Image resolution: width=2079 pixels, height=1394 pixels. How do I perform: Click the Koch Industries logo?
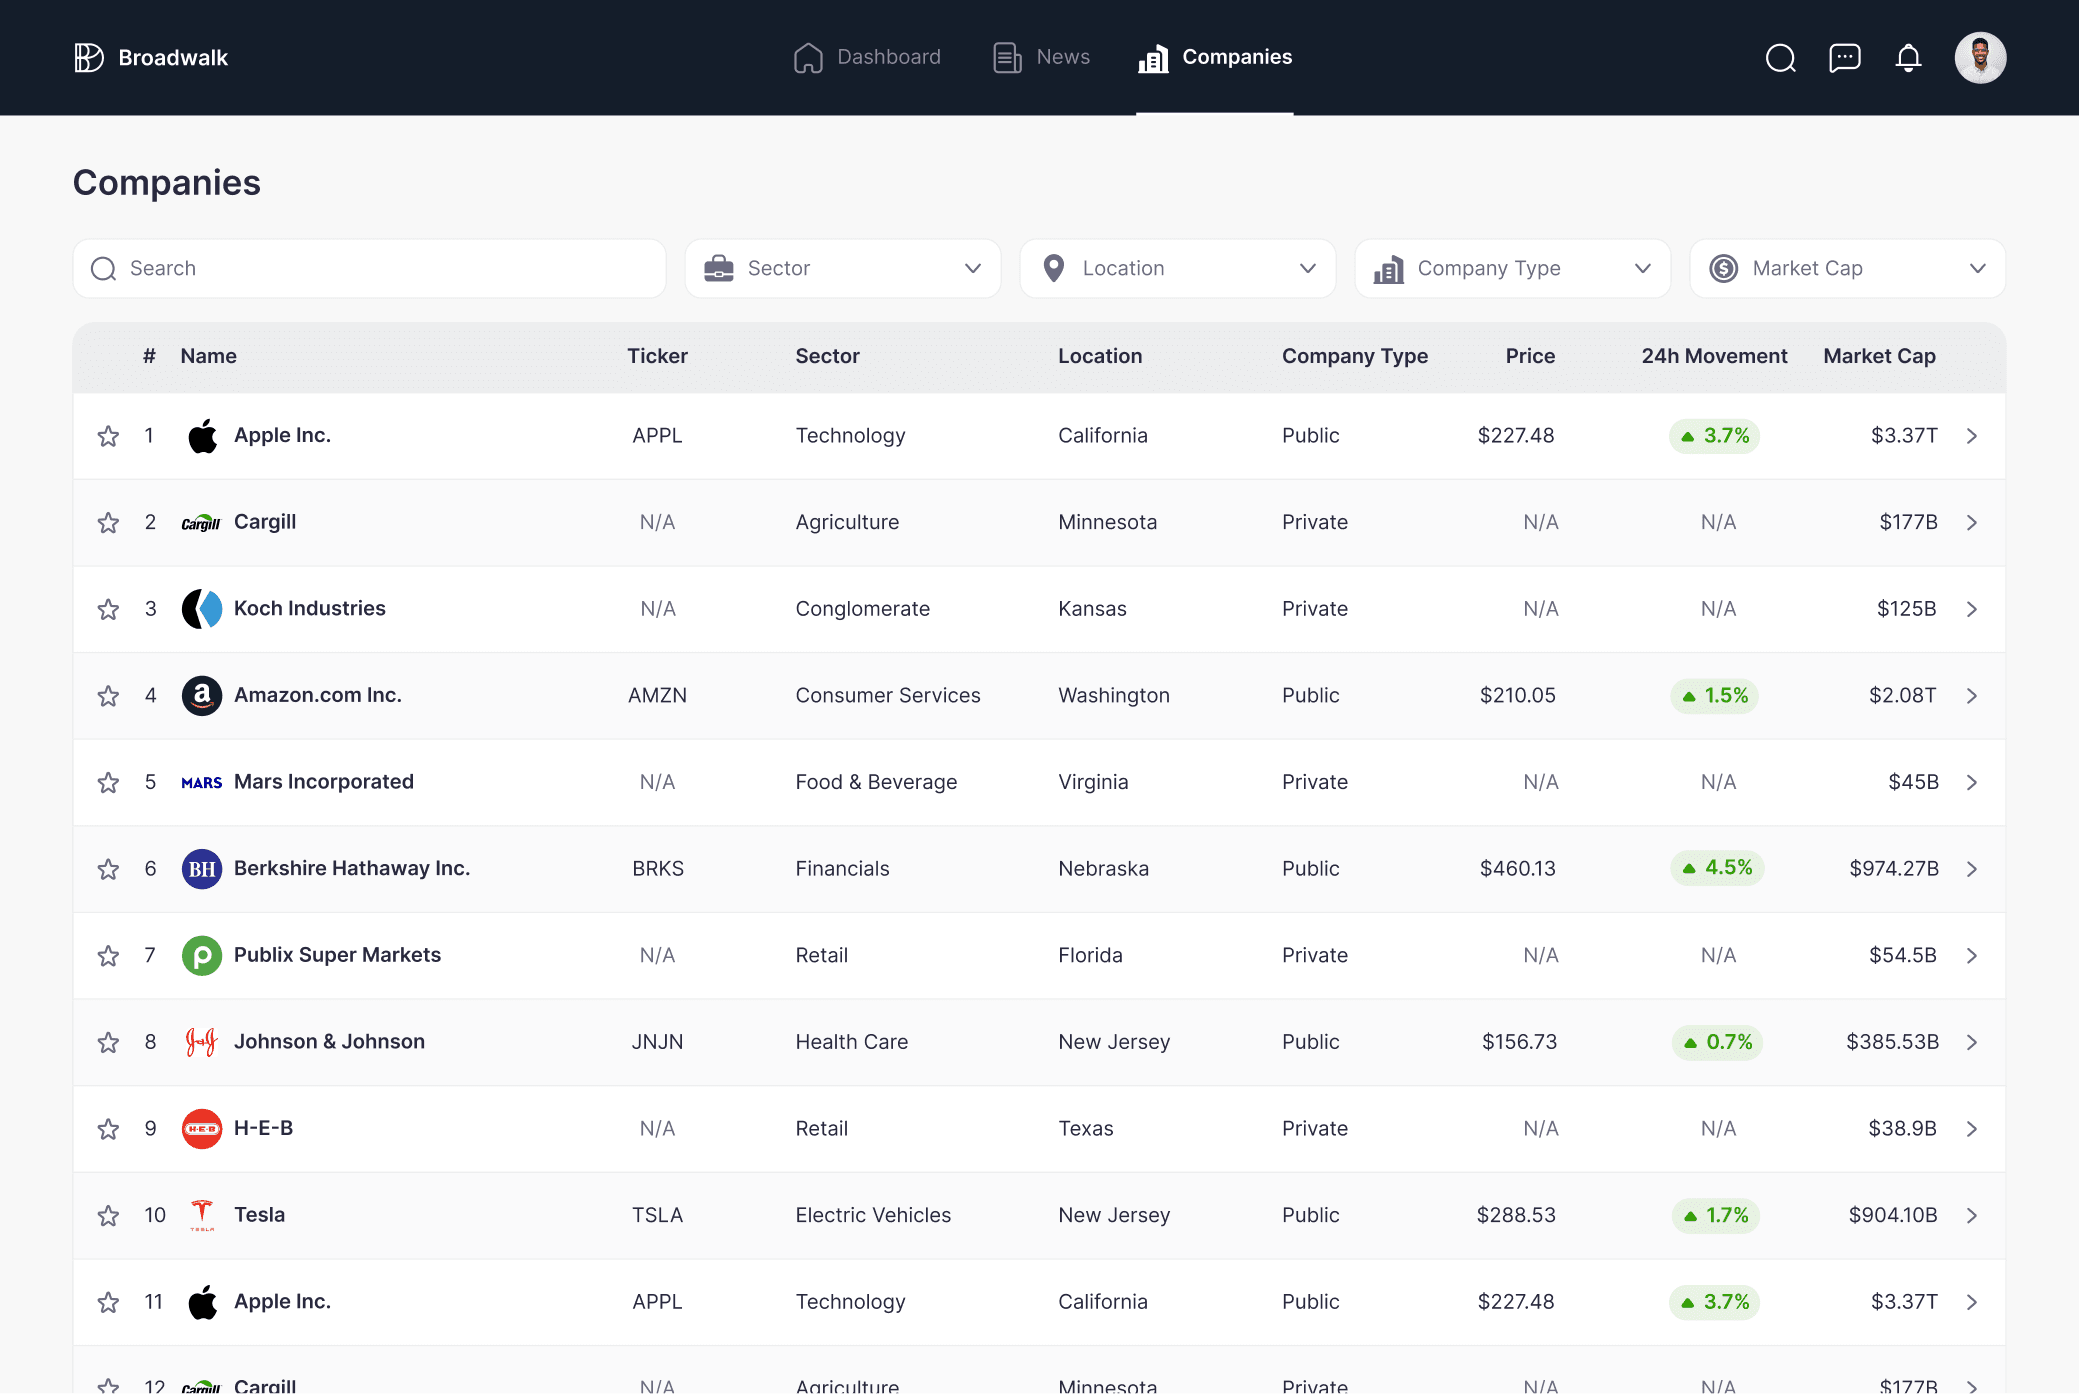202,609
